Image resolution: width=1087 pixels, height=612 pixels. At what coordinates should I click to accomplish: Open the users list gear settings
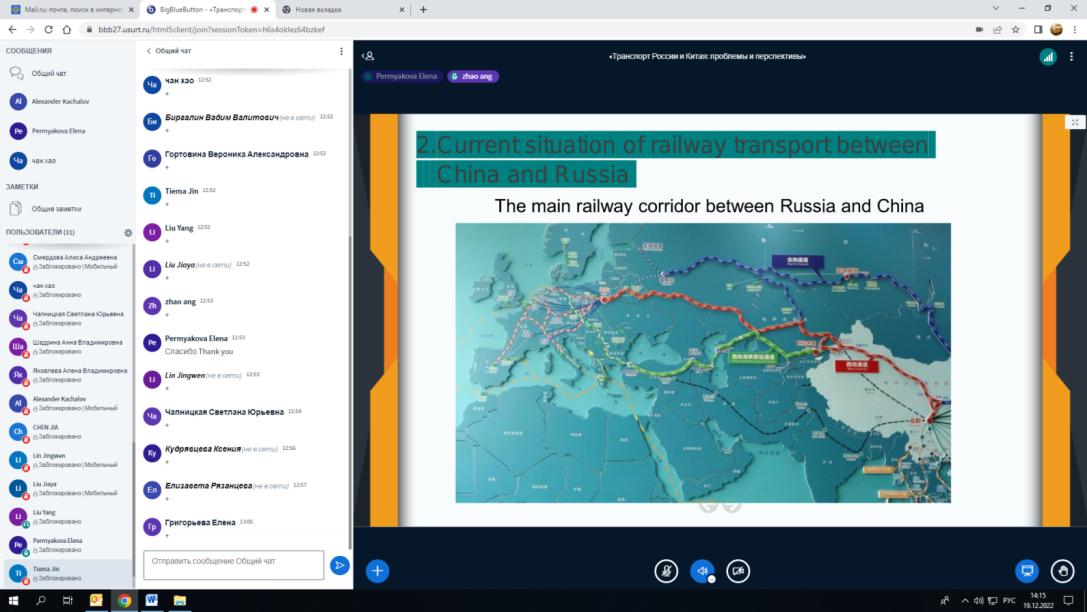(128, 233)
